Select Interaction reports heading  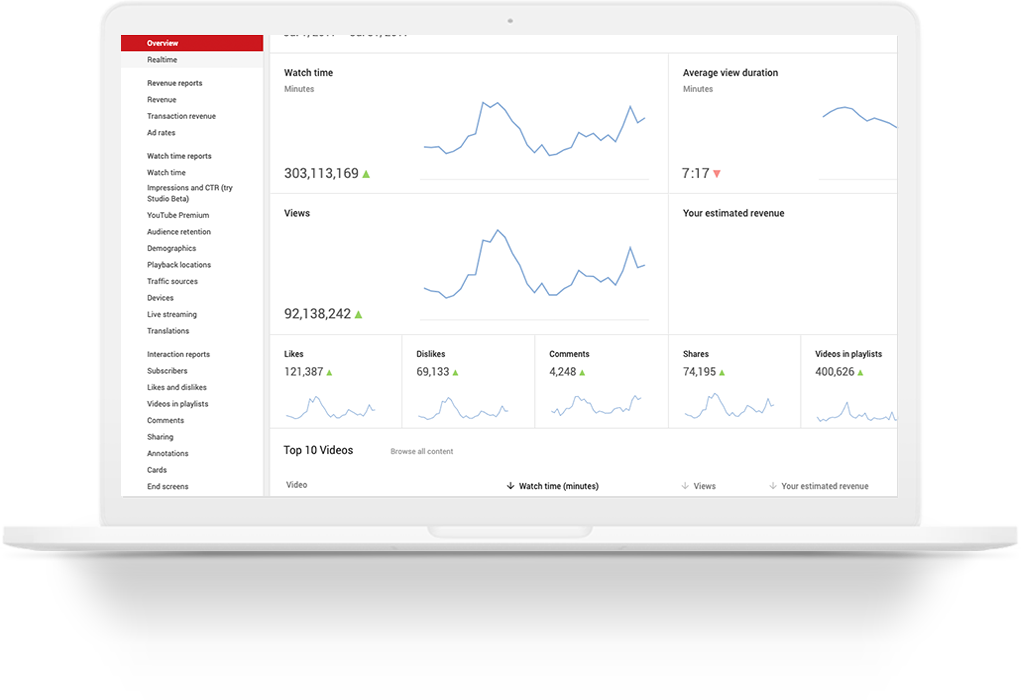(178, 355)
